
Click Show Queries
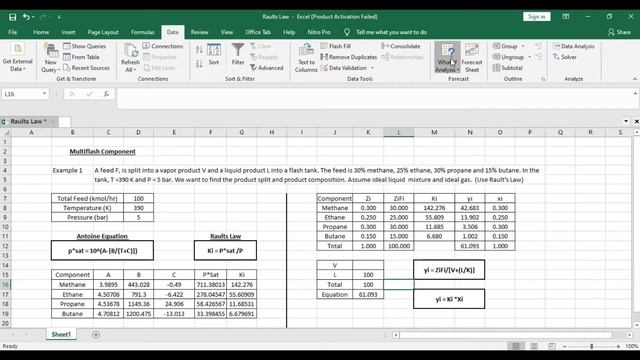(84, 46)
